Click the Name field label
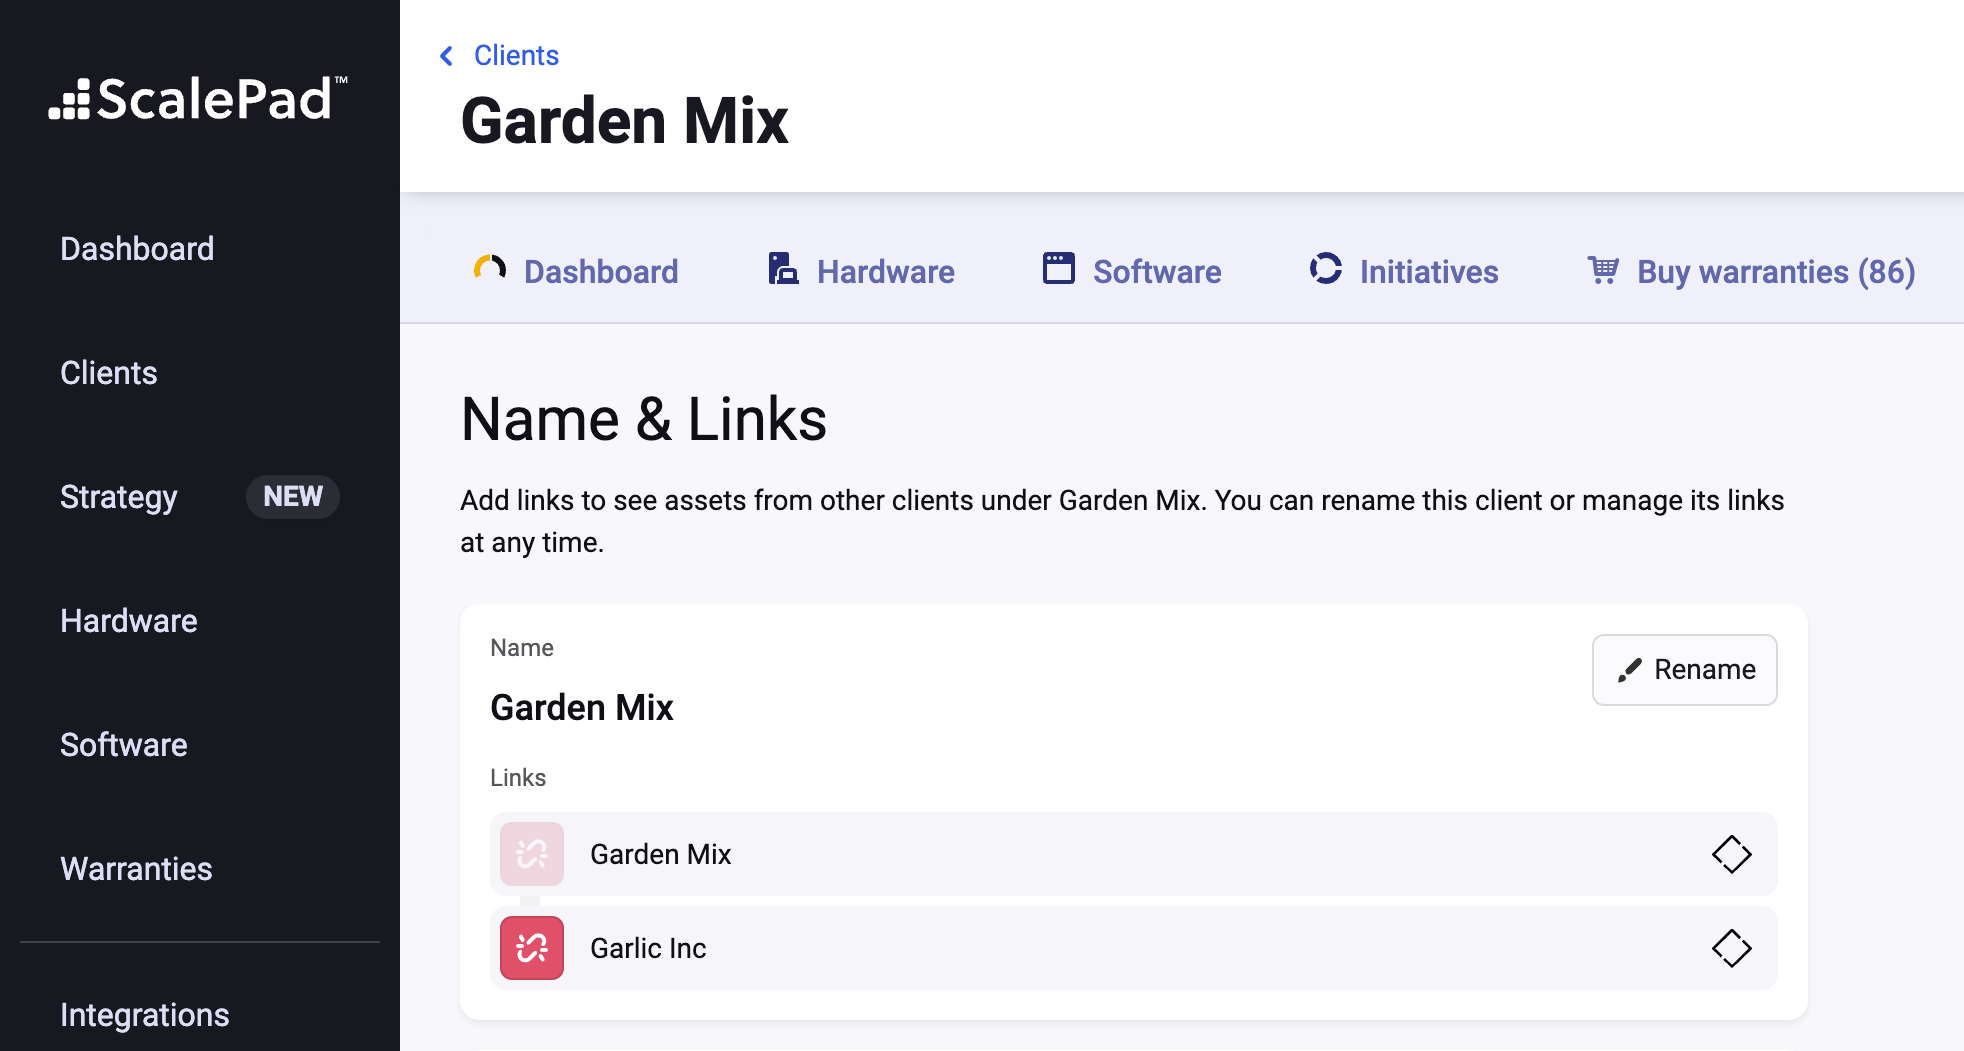1964x1051 pixels. [x=522, y=648]
